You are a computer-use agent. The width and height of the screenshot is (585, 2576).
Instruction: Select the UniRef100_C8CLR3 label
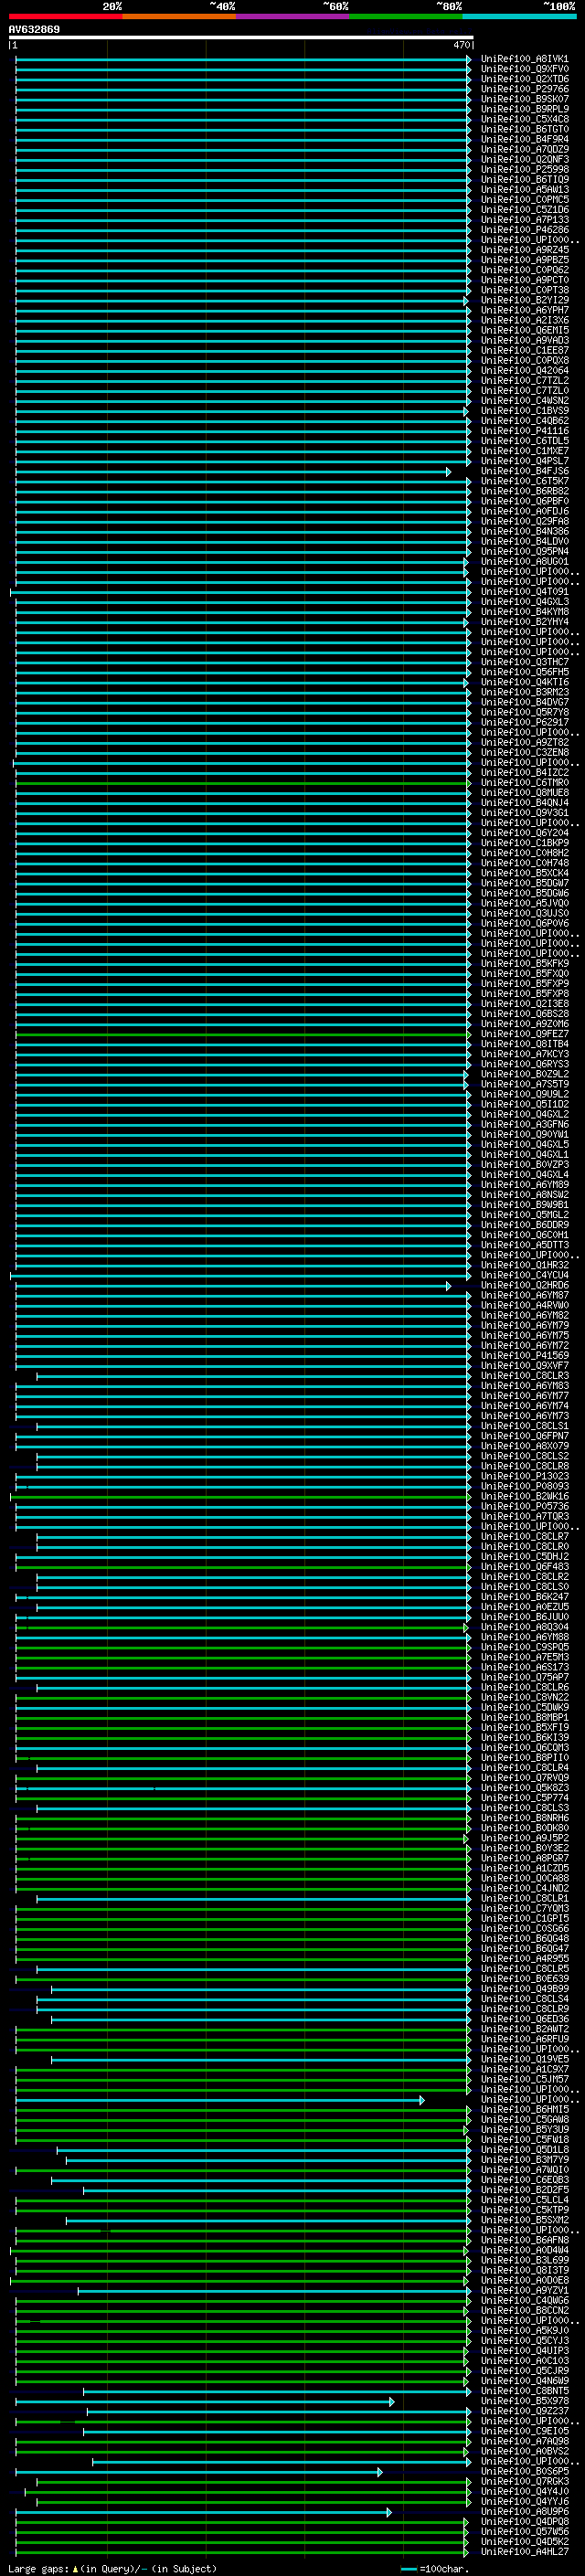pos(524,1376)
